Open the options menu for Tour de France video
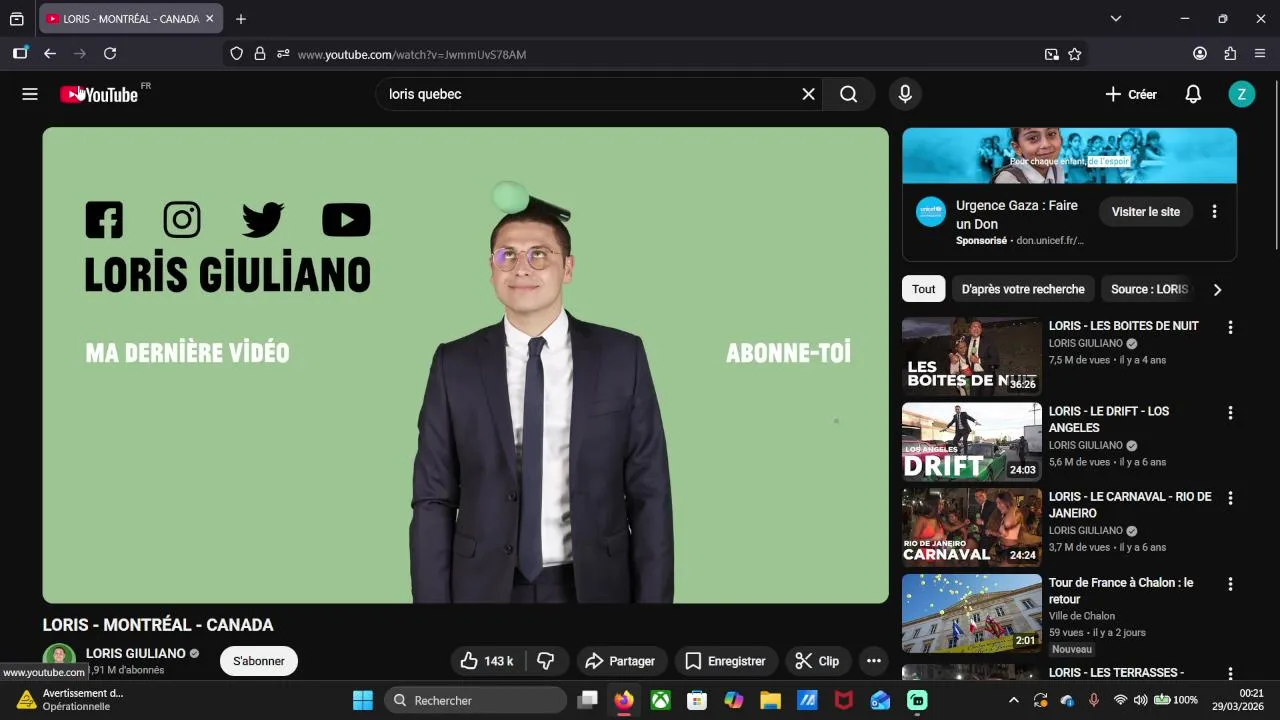 tap(1231, 584)
